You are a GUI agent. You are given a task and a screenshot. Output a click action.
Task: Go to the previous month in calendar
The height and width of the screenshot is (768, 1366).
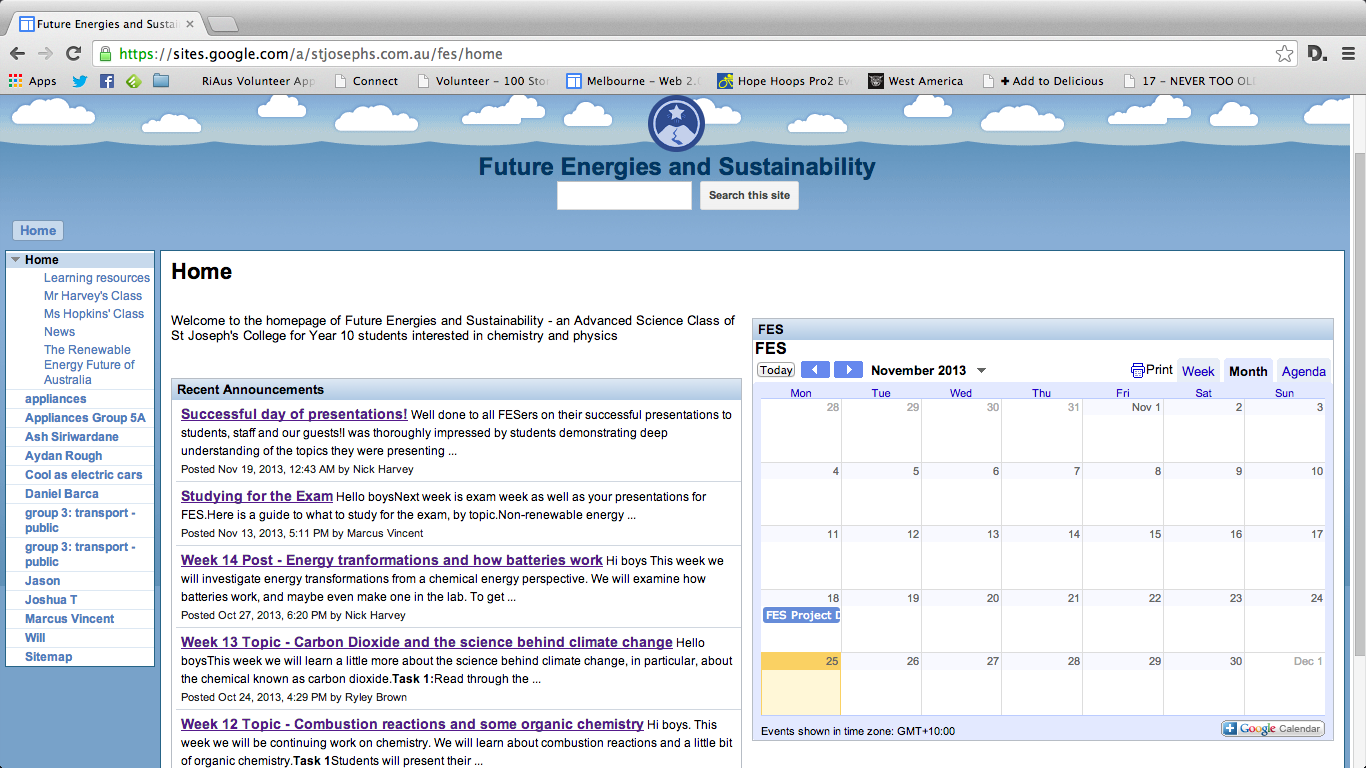(x=815, y=370)
